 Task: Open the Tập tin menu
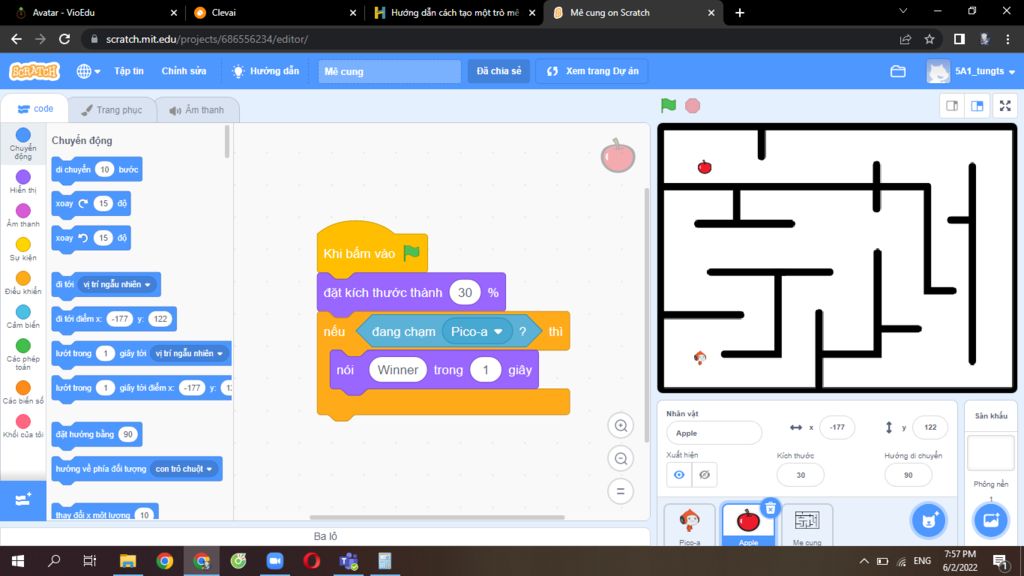(x=129, y=72)
